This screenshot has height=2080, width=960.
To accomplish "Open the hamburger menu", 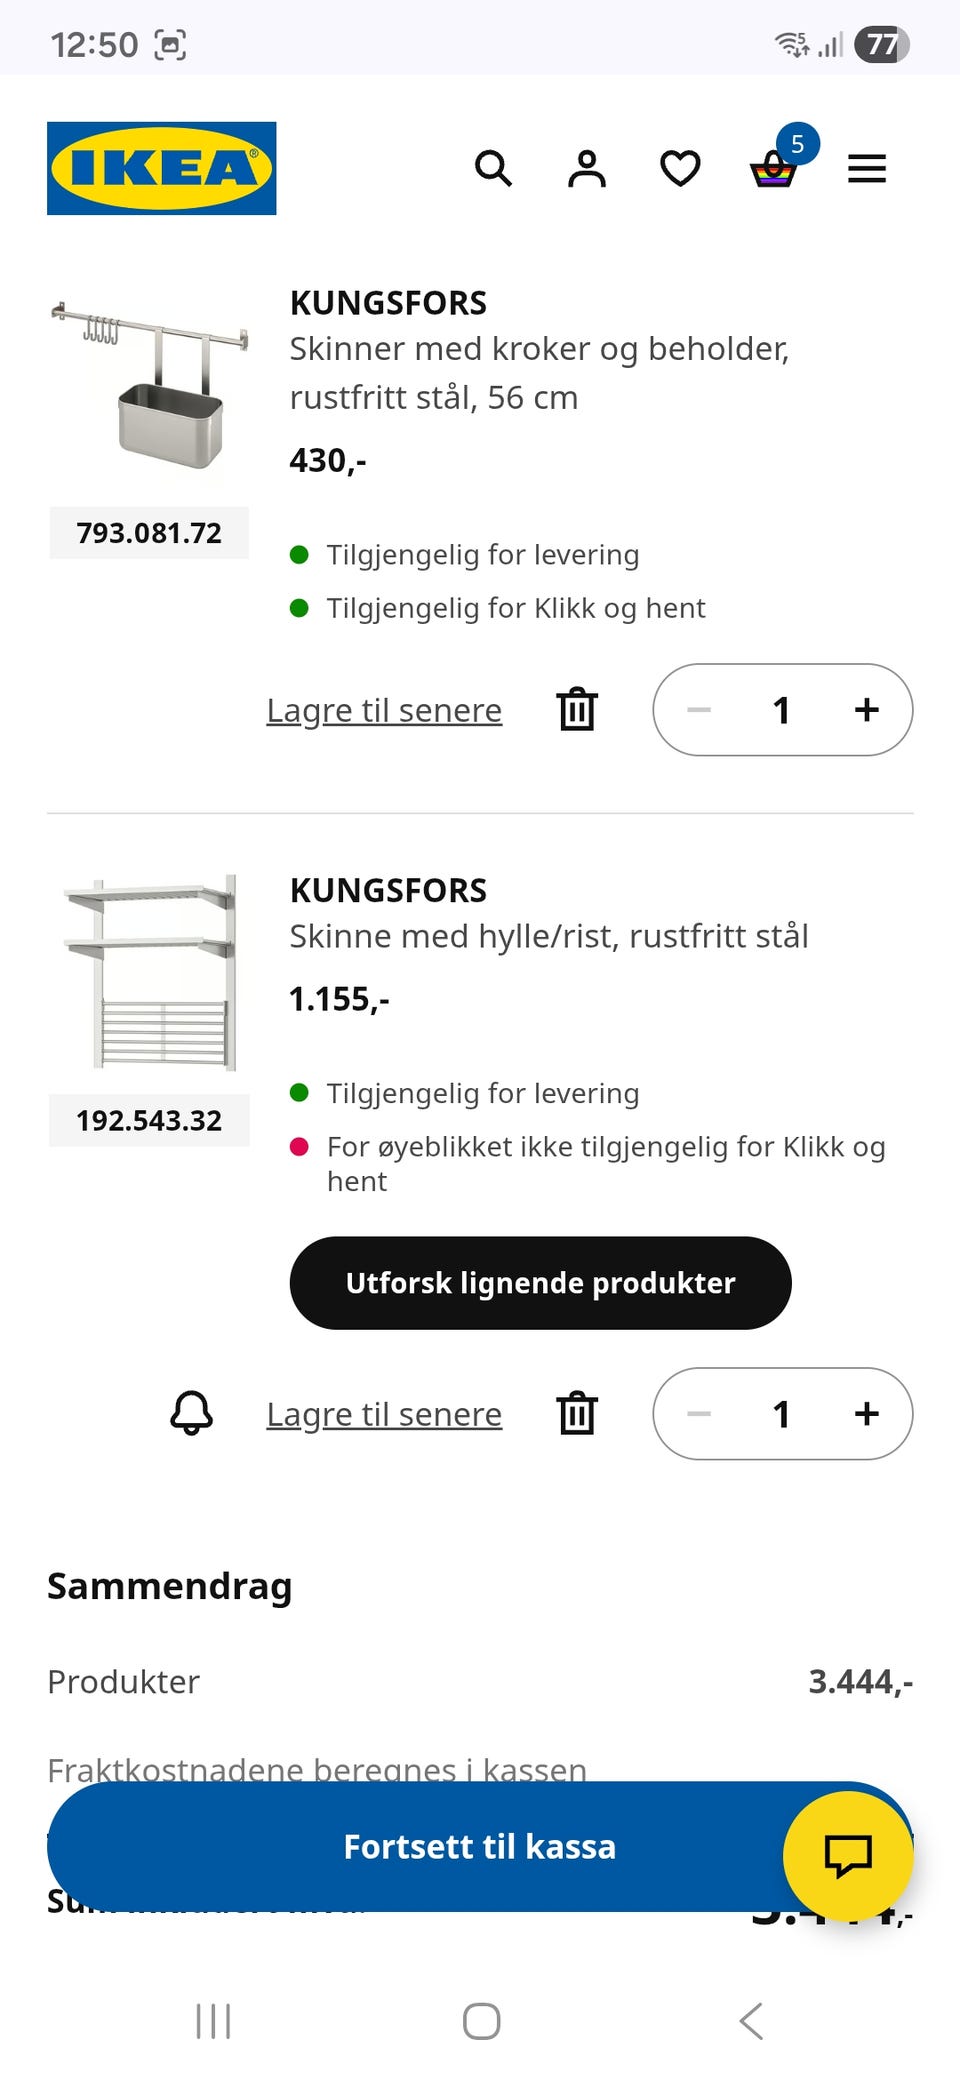I will 867,169.
